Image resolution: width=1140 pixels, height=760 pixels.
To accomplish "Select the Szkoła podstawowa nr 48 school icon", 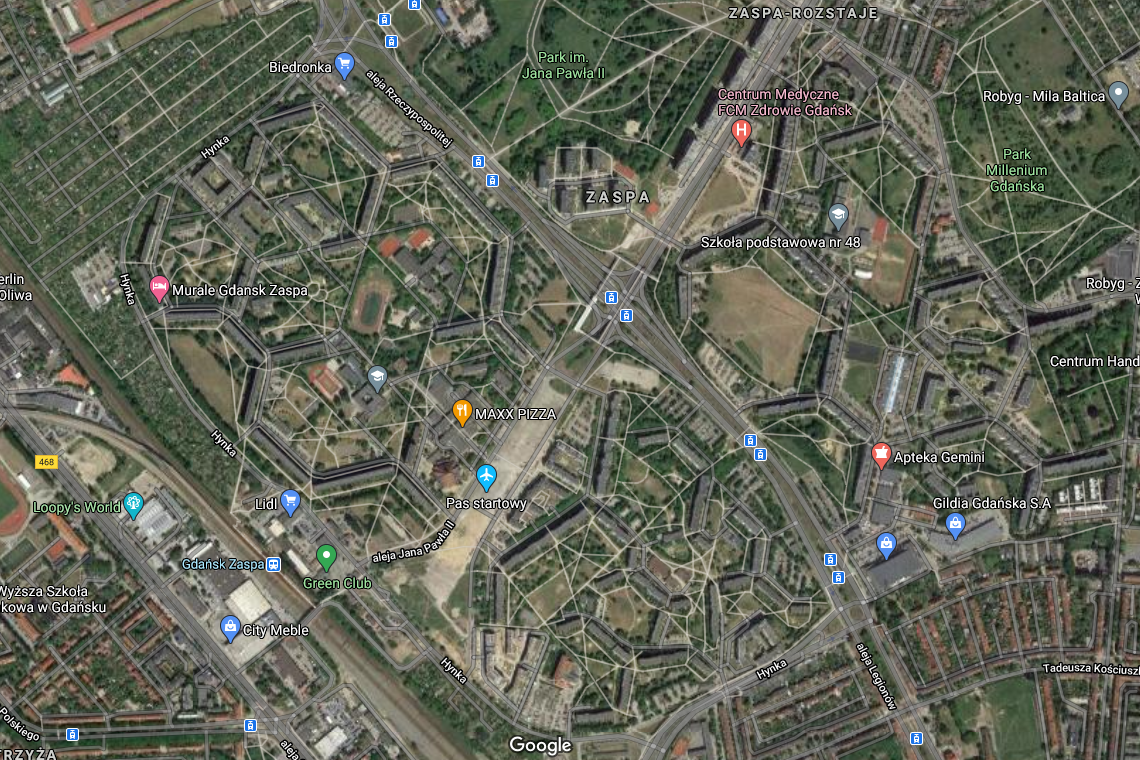I will point(838,216).
